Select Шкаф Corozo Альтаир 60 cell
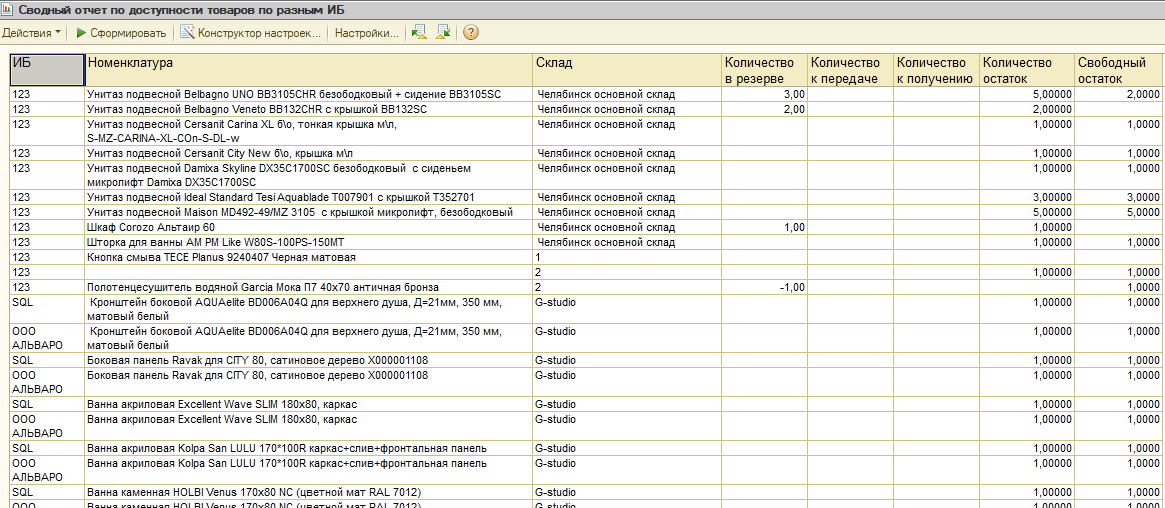 click(x=309, y=227)
